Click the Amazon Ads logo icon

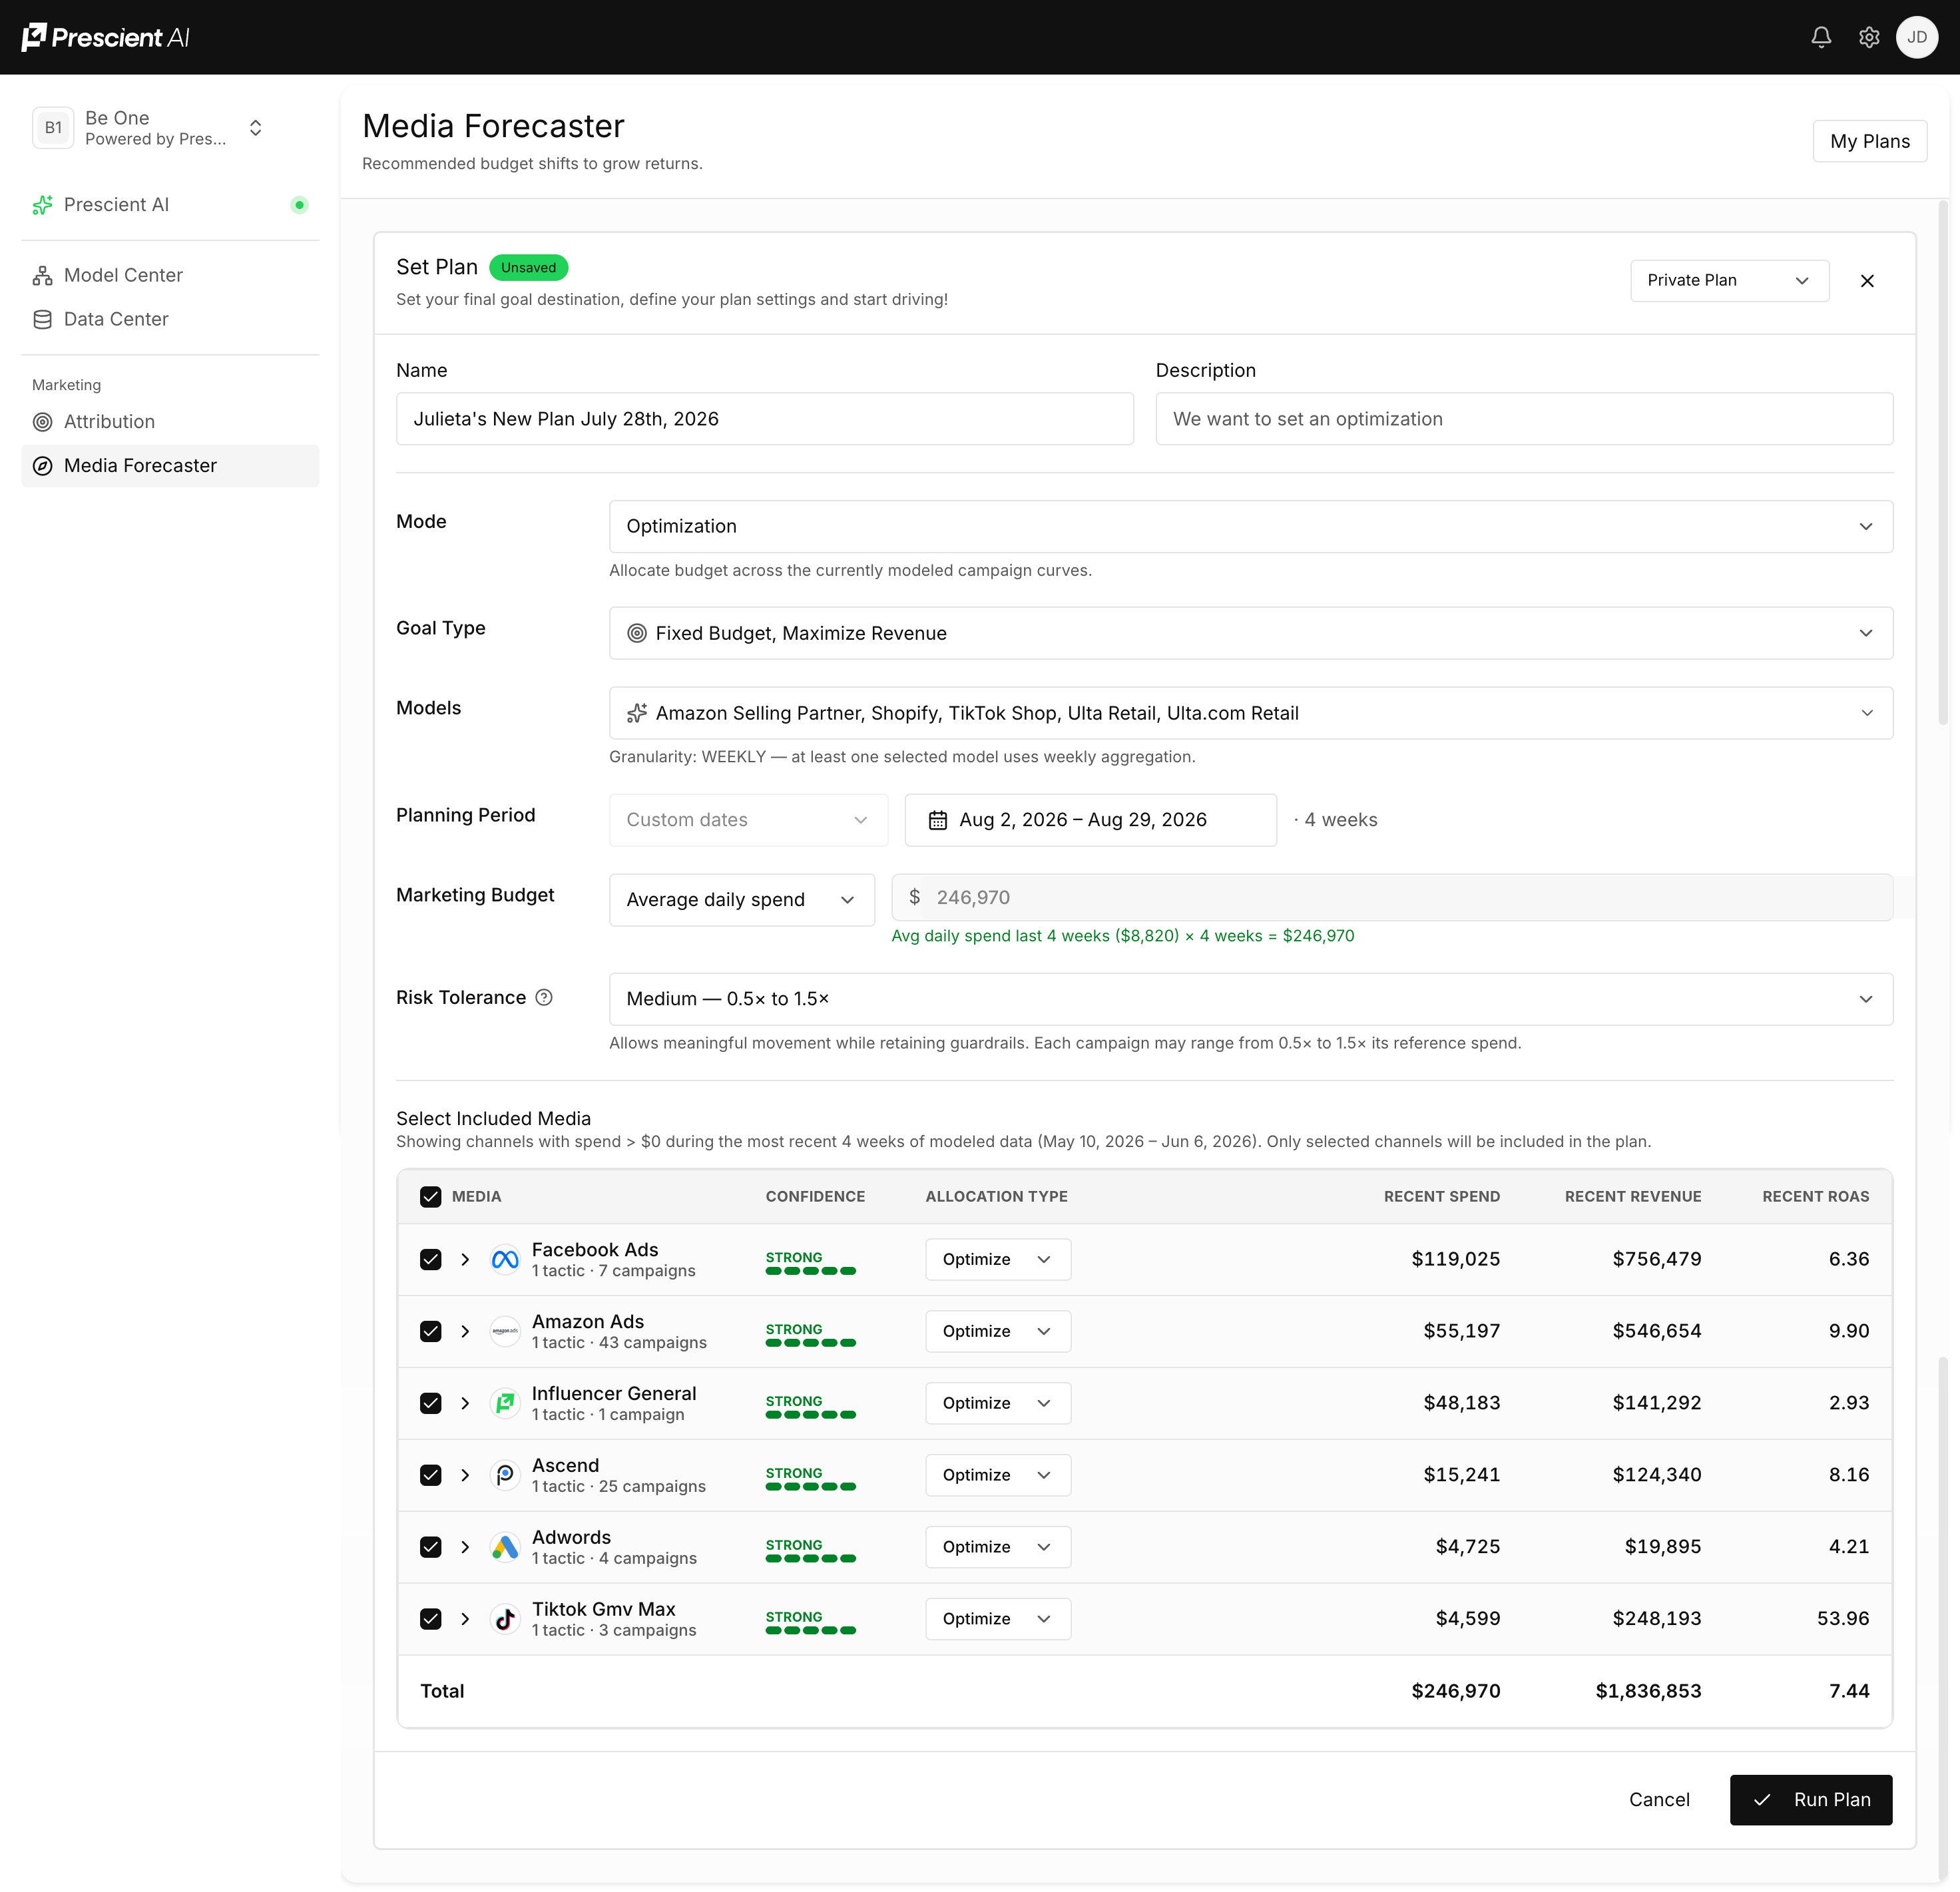click(505, 1331)
